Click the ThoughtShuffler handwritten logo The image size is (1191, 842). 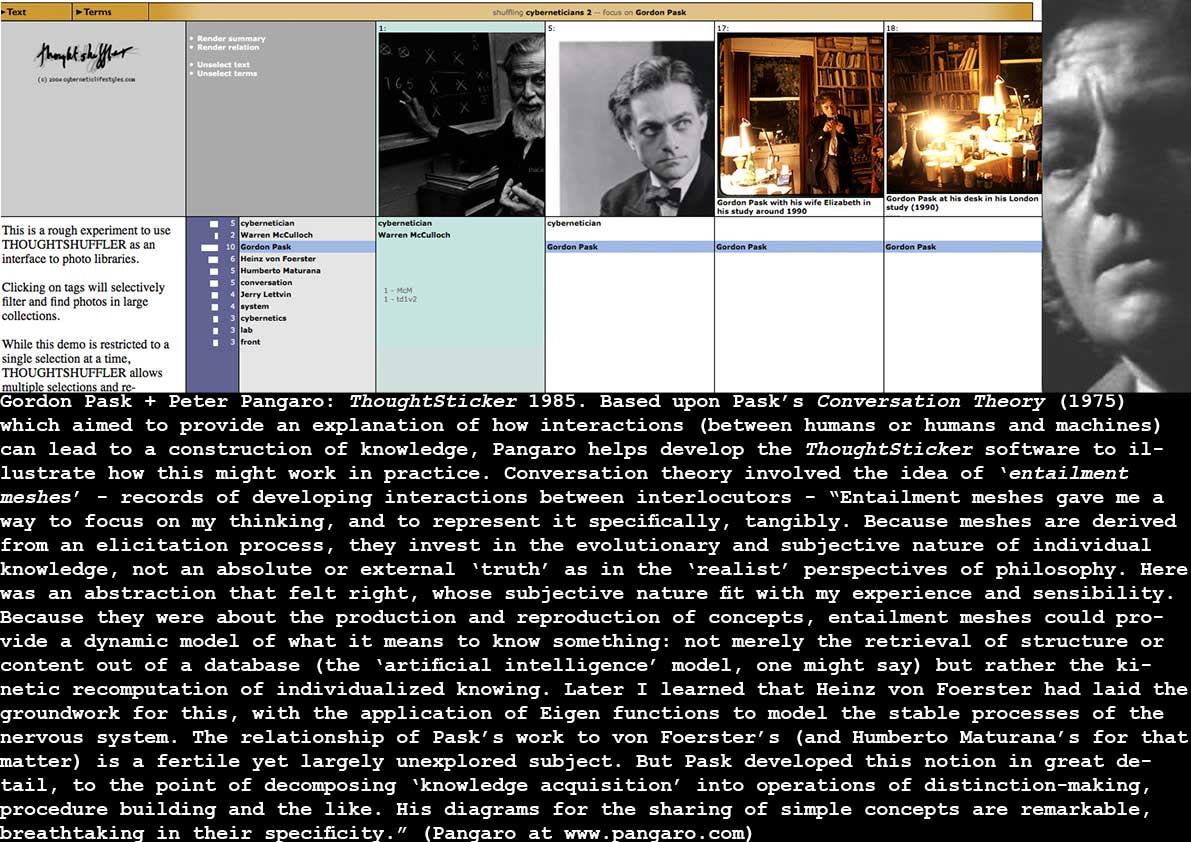pyautogui.click(x=86, y=56)
